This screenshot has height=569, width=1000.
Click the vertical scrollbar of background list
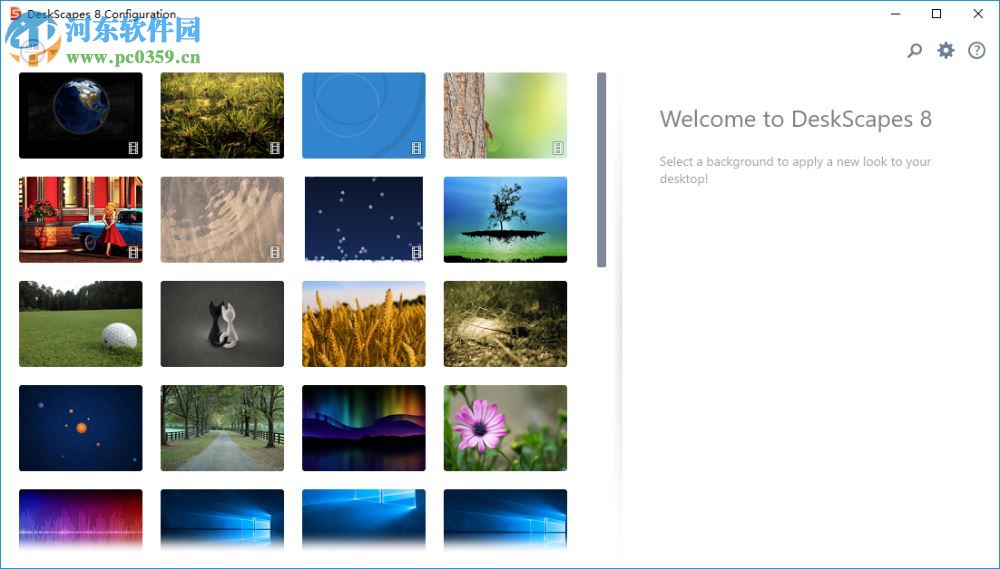pos(601,170)
